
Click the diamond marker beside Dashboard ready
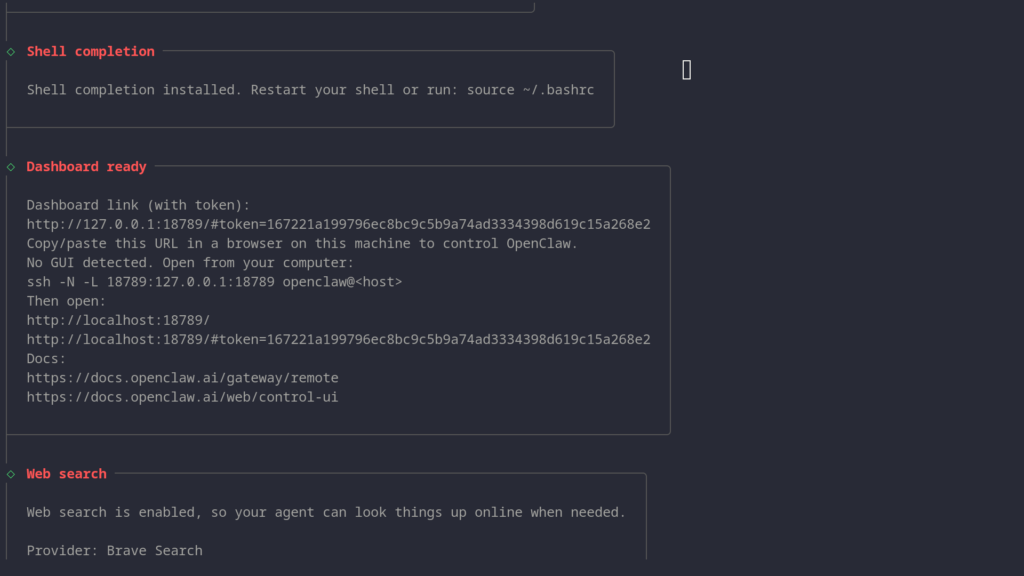coord(11,167)
